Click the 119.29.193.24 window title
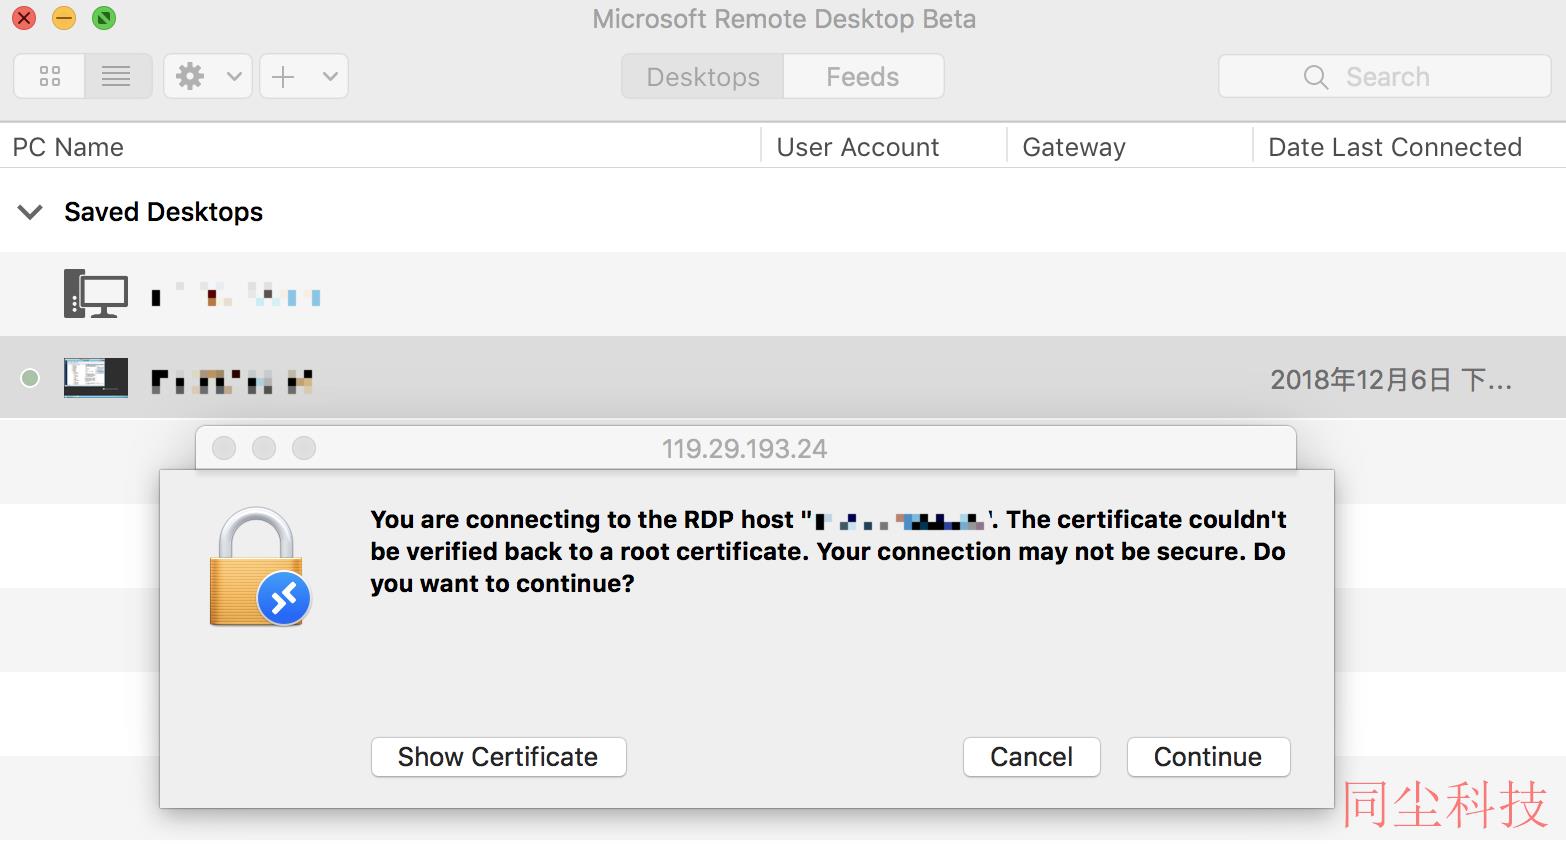 coord(745,449)
